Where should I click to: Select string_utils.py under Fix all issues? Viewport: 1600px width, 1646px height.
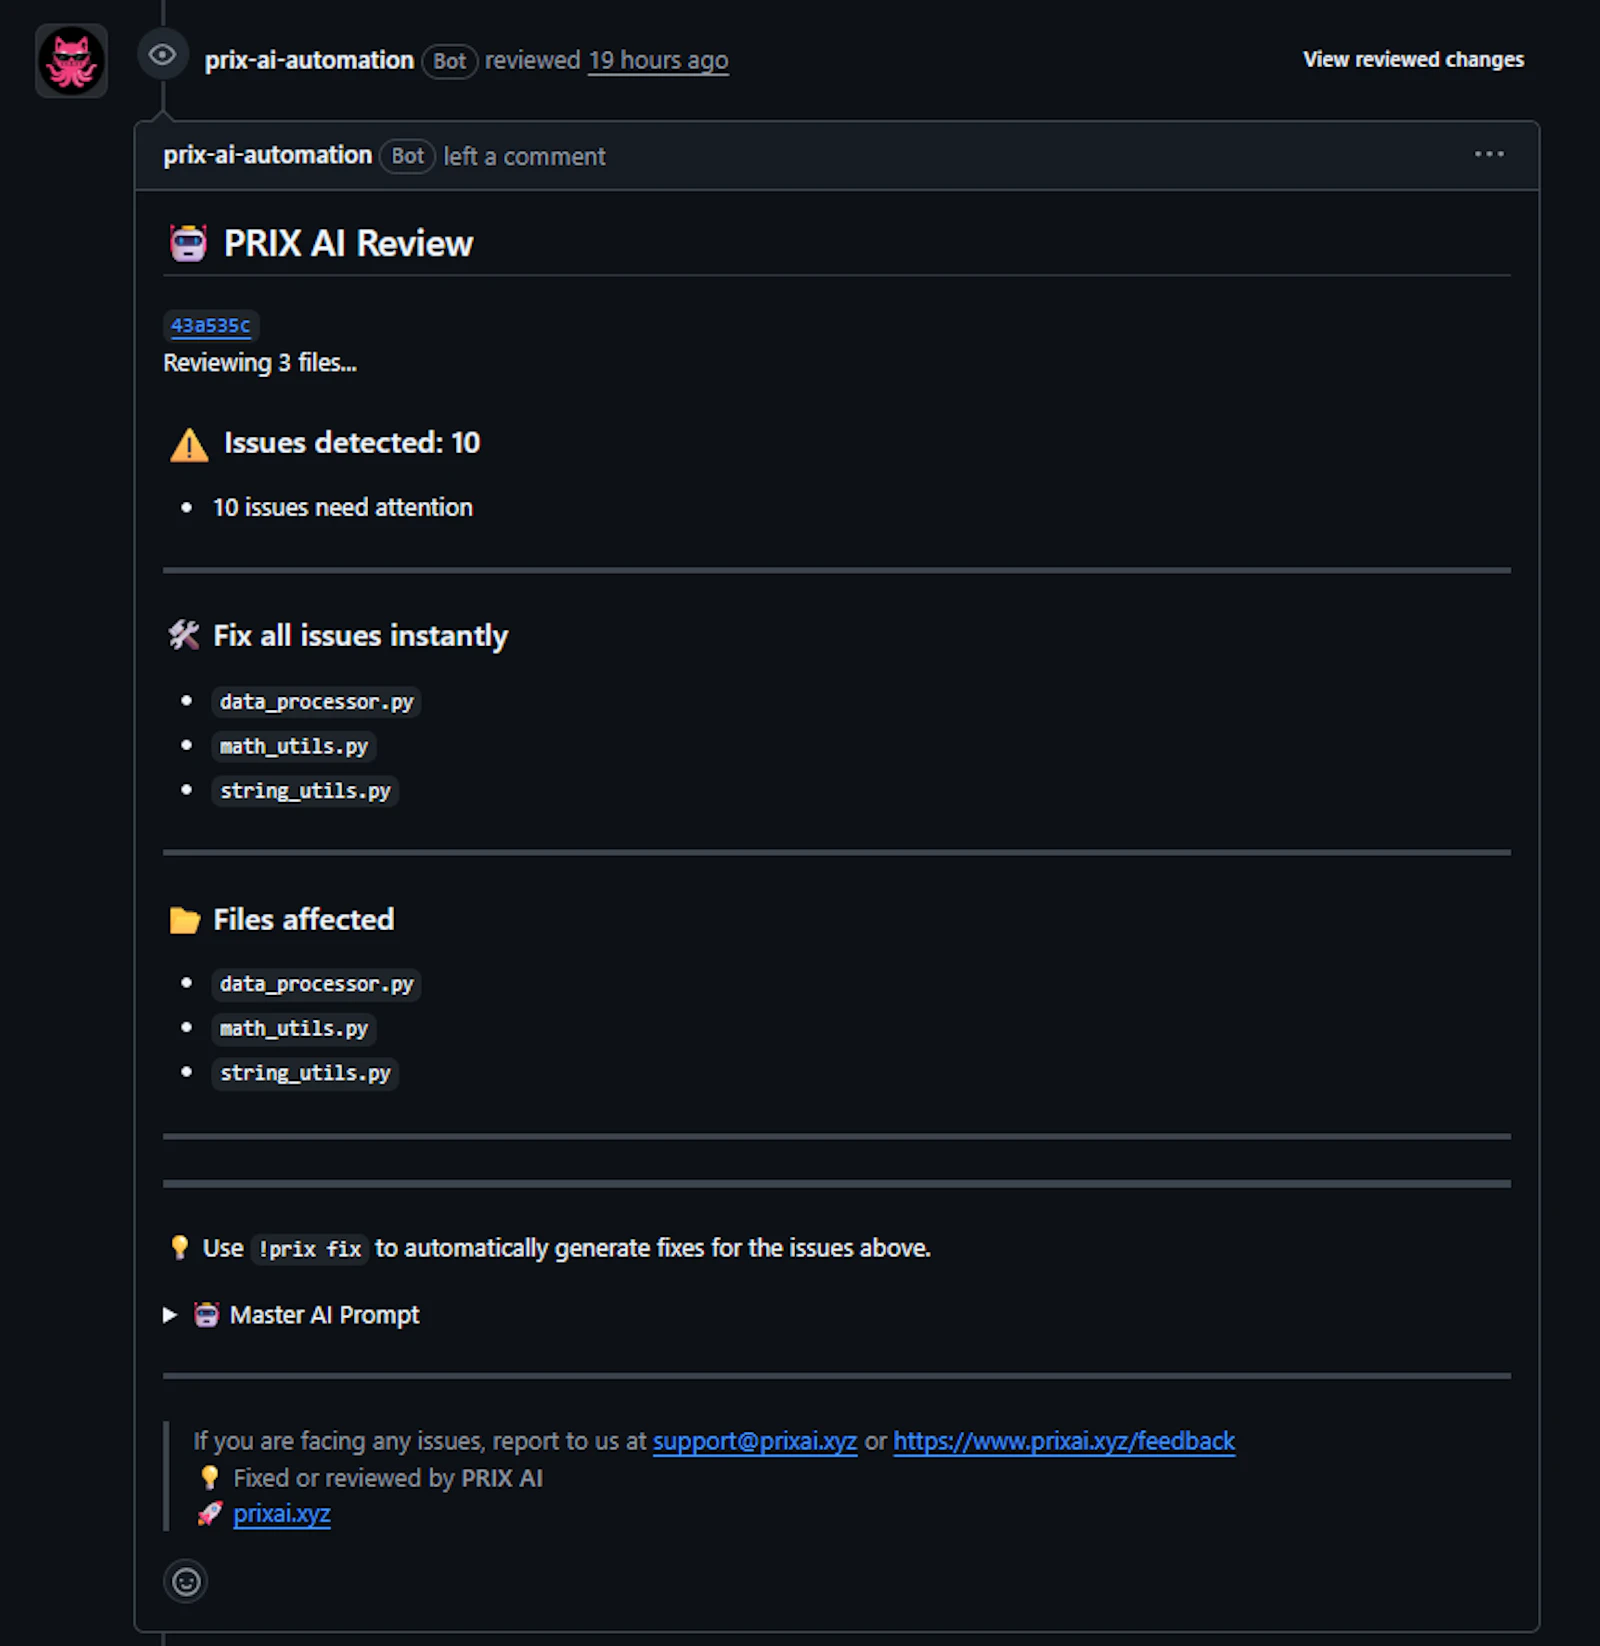305,791
